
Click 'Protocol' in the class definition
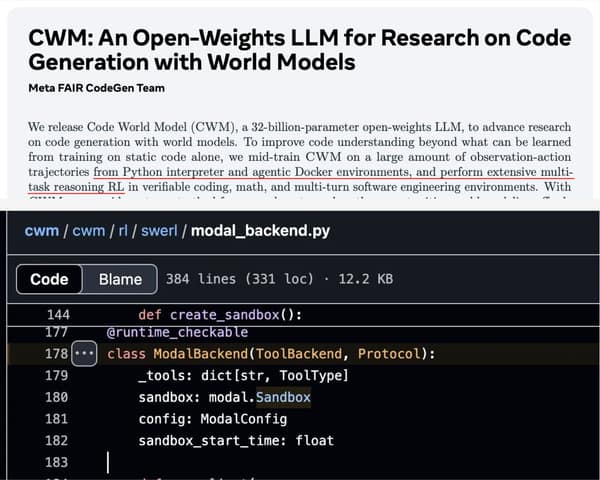(x=389, y=354)
